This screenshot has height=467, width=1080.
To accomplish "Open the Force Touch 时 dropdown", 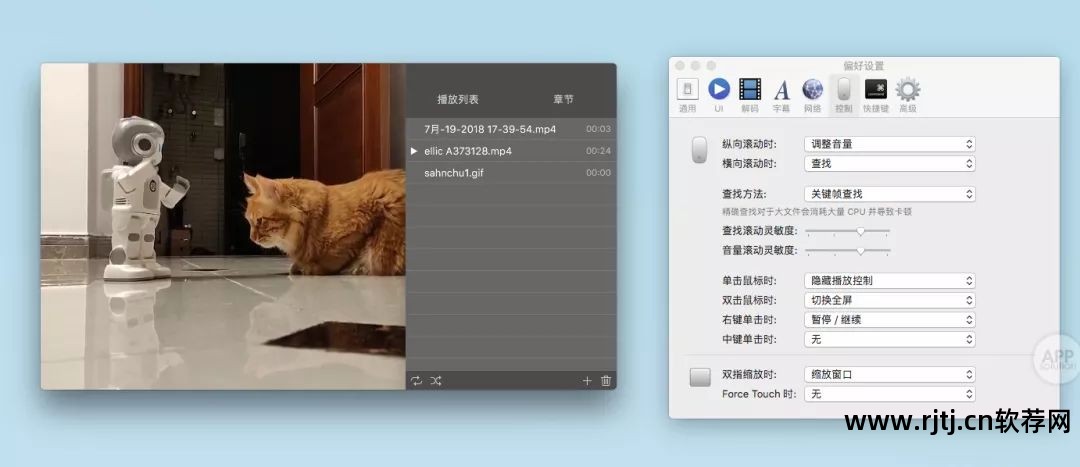I will pyautogui.click(x=890, y=394).
